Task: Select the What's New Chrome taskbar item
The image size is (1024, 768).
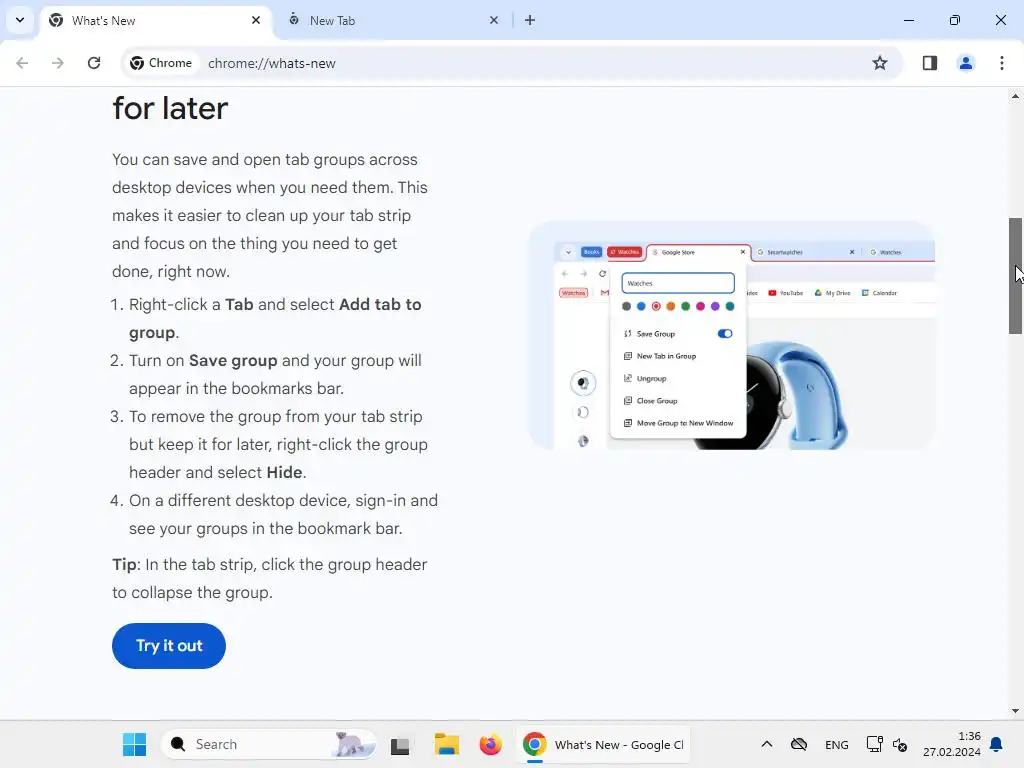Action: (x=603, y=744)
